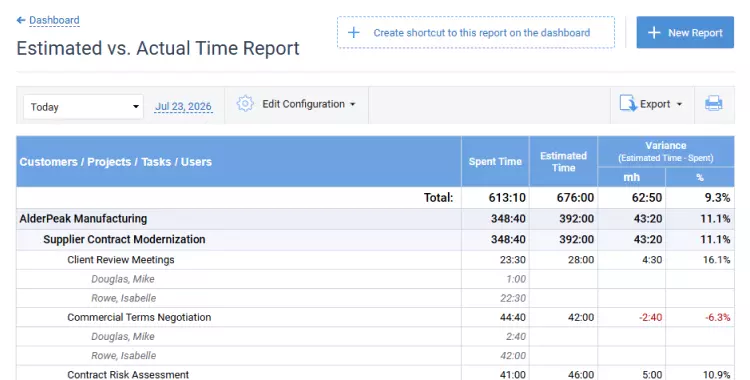Click Douglas, Mike under Client Review Meetings
The width and height of the screenshot is (750, 380).
click(123, 279)
